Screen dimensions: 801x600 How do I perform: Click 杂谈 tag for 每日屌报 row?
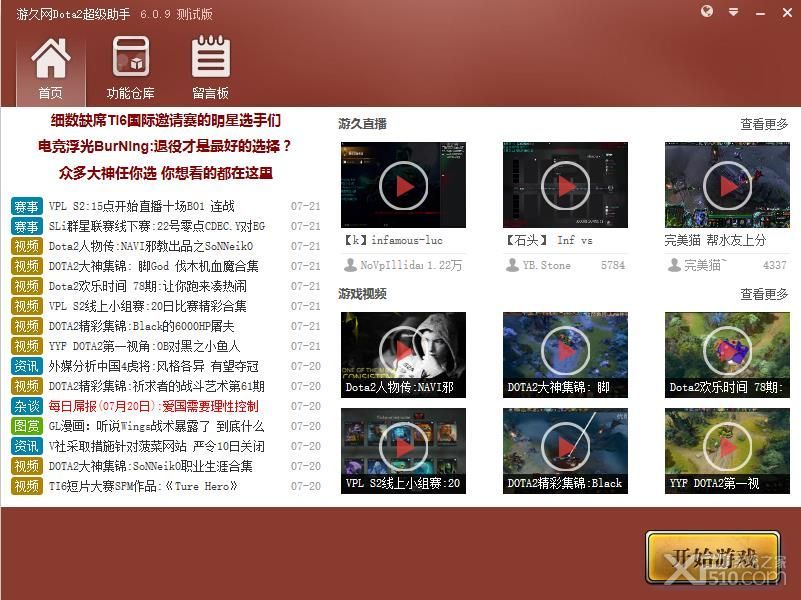tap(27, 406)
